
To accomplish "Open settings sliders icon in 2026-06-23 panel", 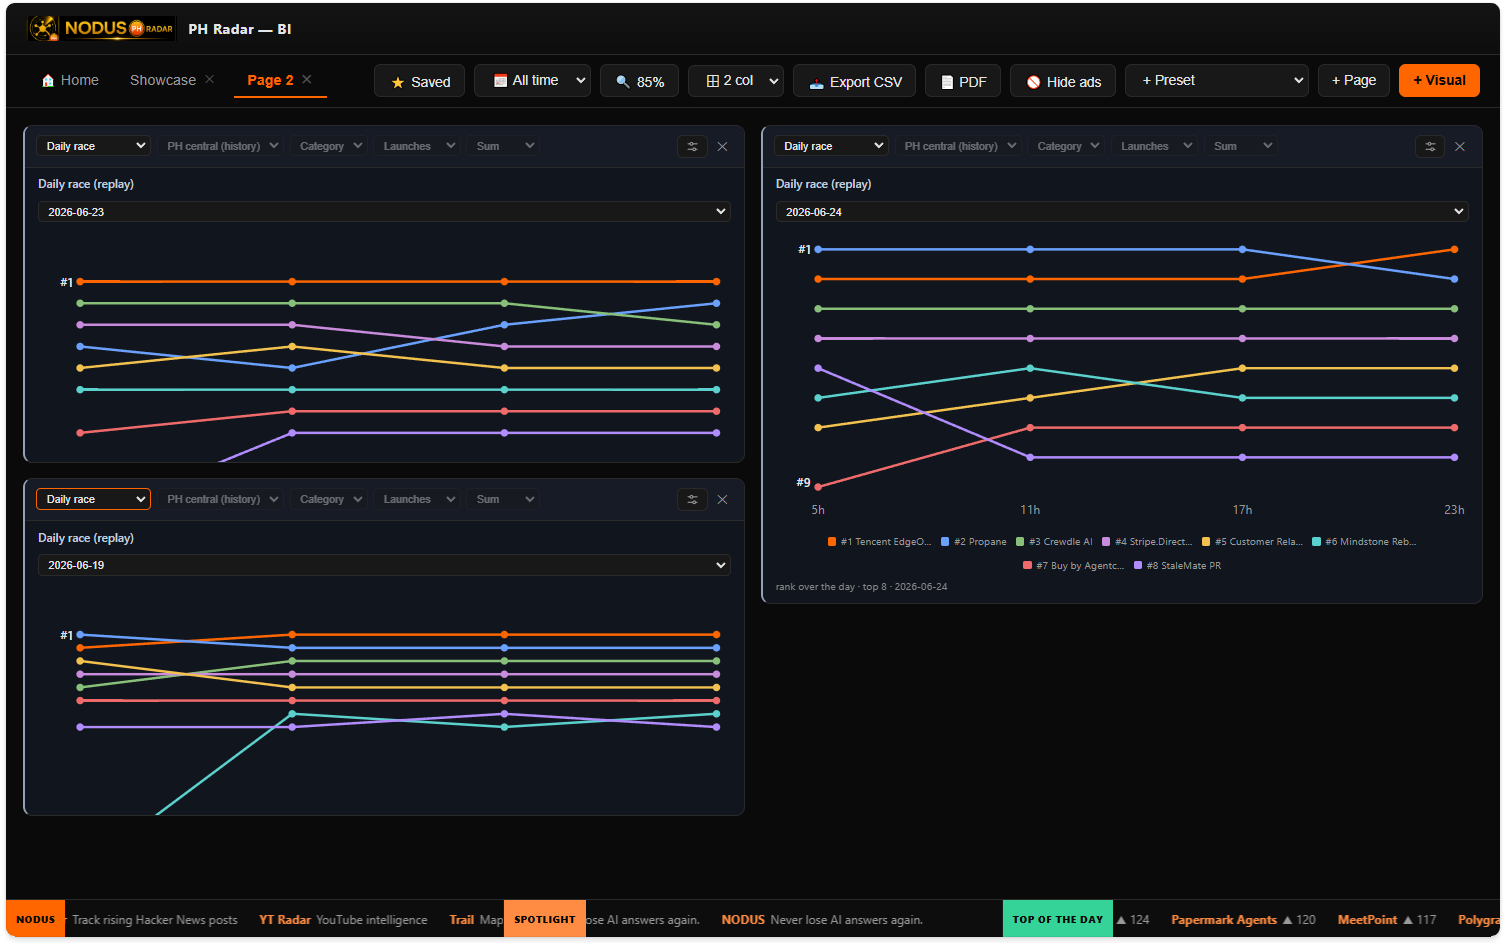I will pyautogui.click(x=692, y=147).
